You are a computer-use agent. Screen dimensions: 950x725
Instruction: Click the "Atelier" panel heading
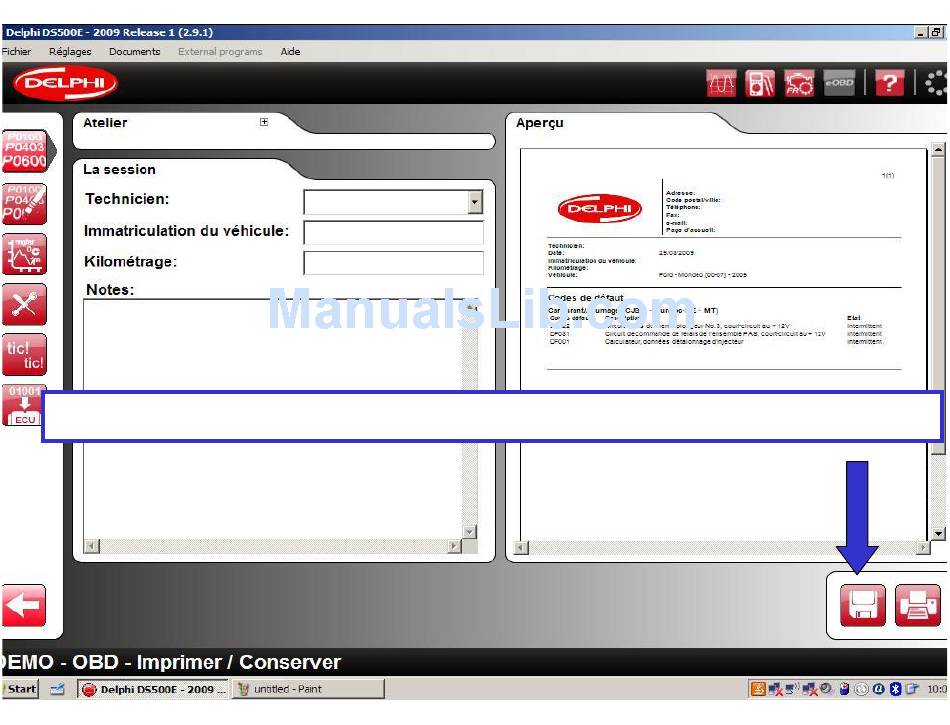[105, 123]
